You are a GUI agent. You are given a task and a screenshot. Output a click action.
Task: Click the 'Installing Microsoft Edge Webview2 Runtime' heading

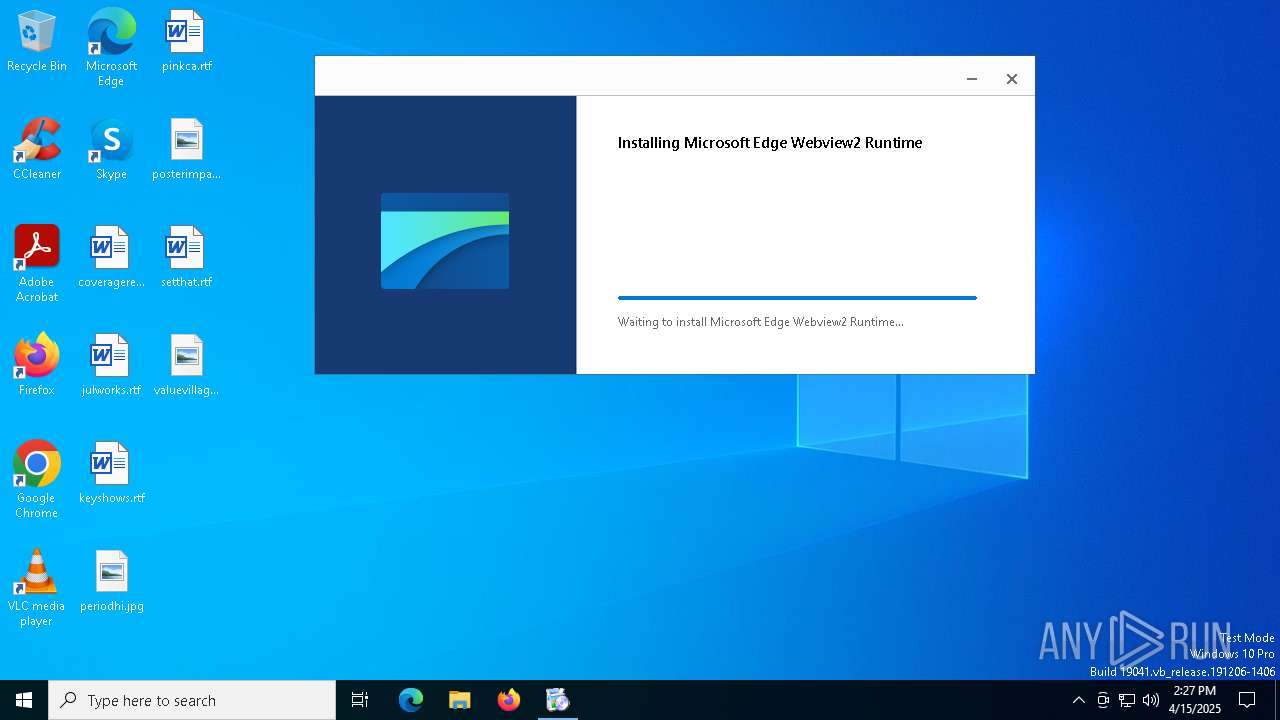770,143
